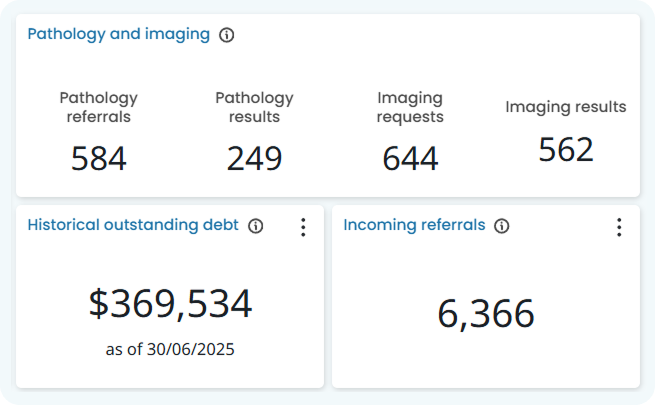Open Incoming referrals three-dot options menu
655x405 pixels.
click(619, 227)
